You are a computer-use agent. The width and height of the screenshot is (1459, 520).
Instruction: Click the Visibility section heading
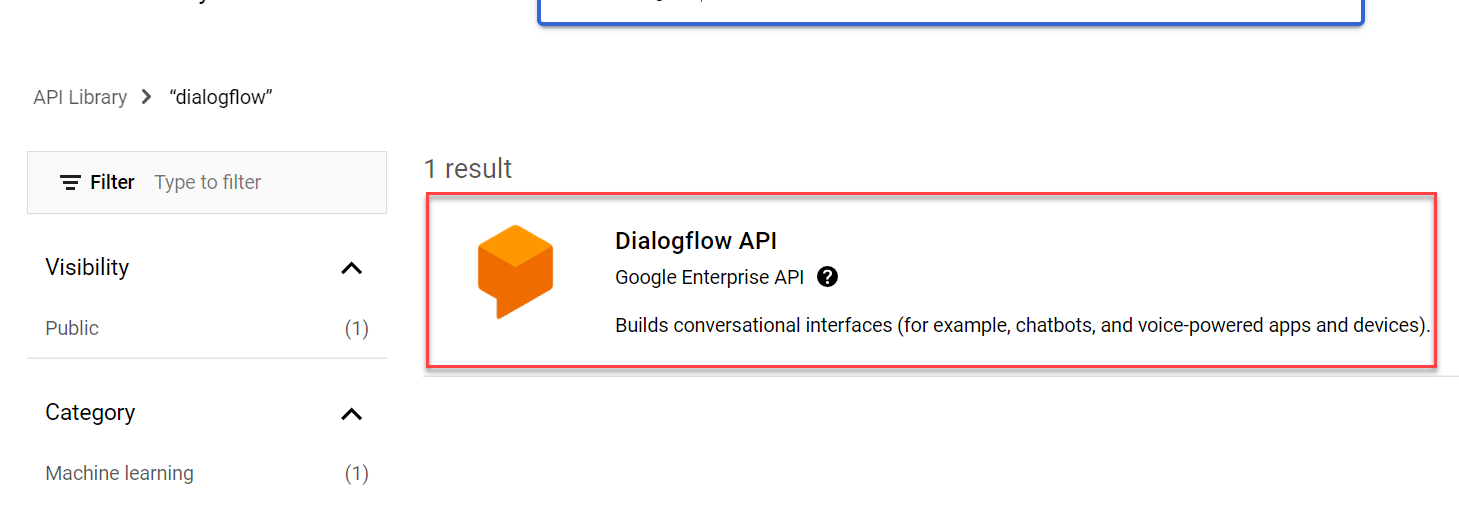tap(87, 267)
